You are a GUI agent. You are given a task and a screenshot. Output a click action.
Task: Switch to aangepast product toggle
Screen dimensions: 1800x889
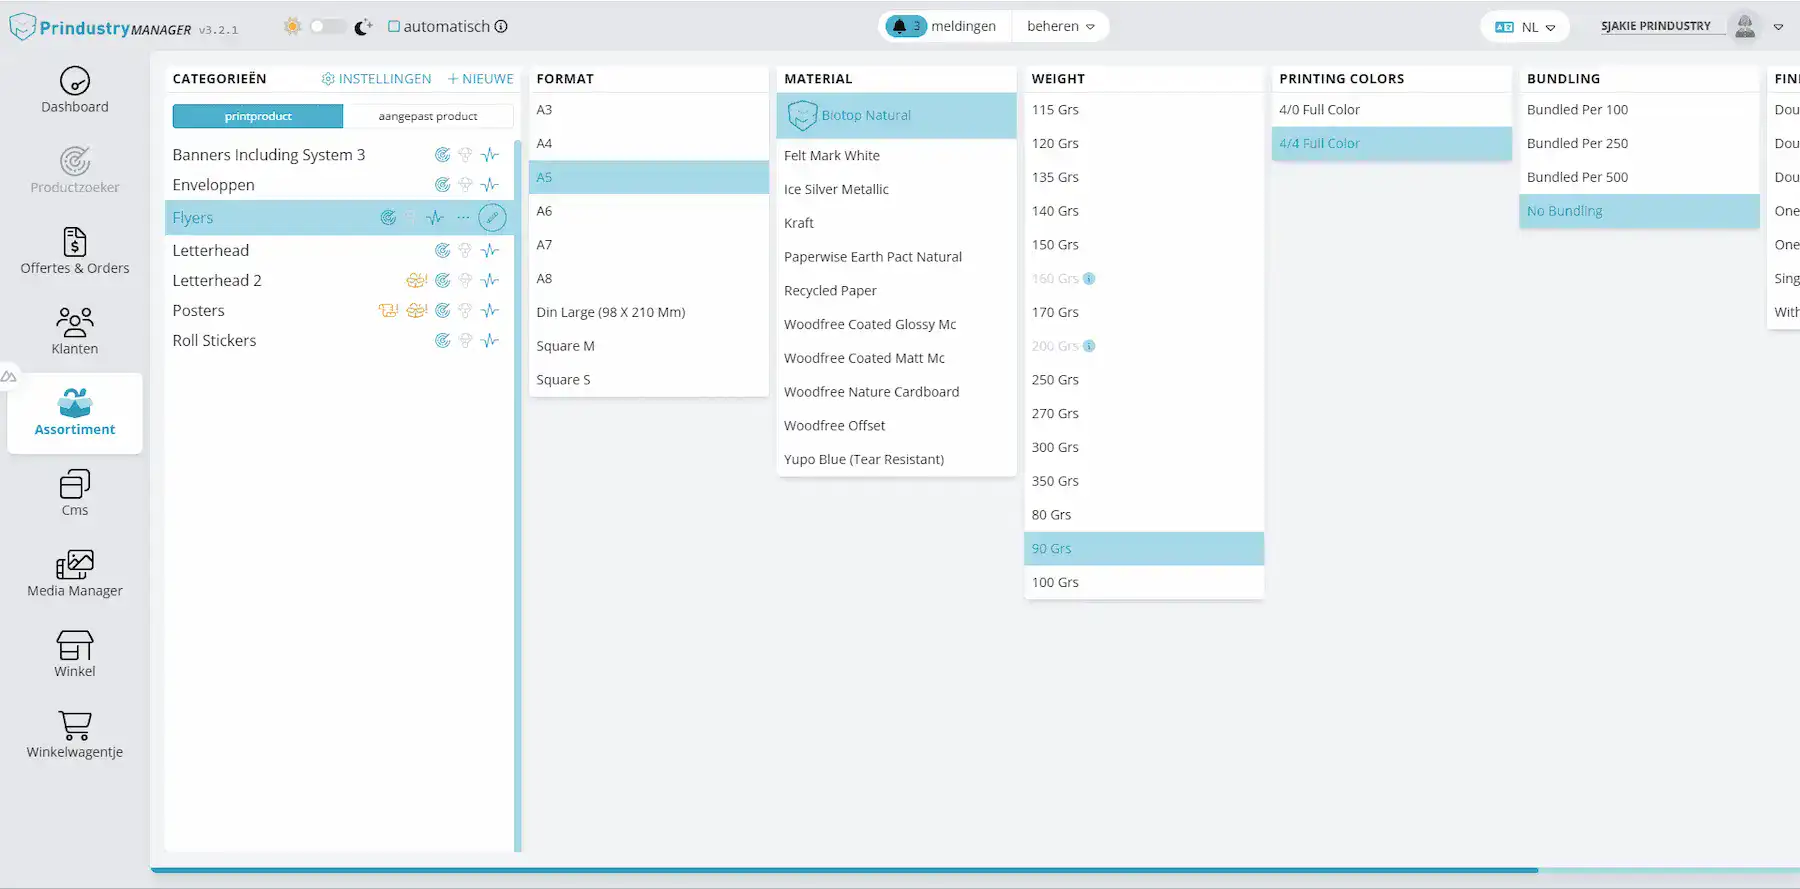pos(428,116)
